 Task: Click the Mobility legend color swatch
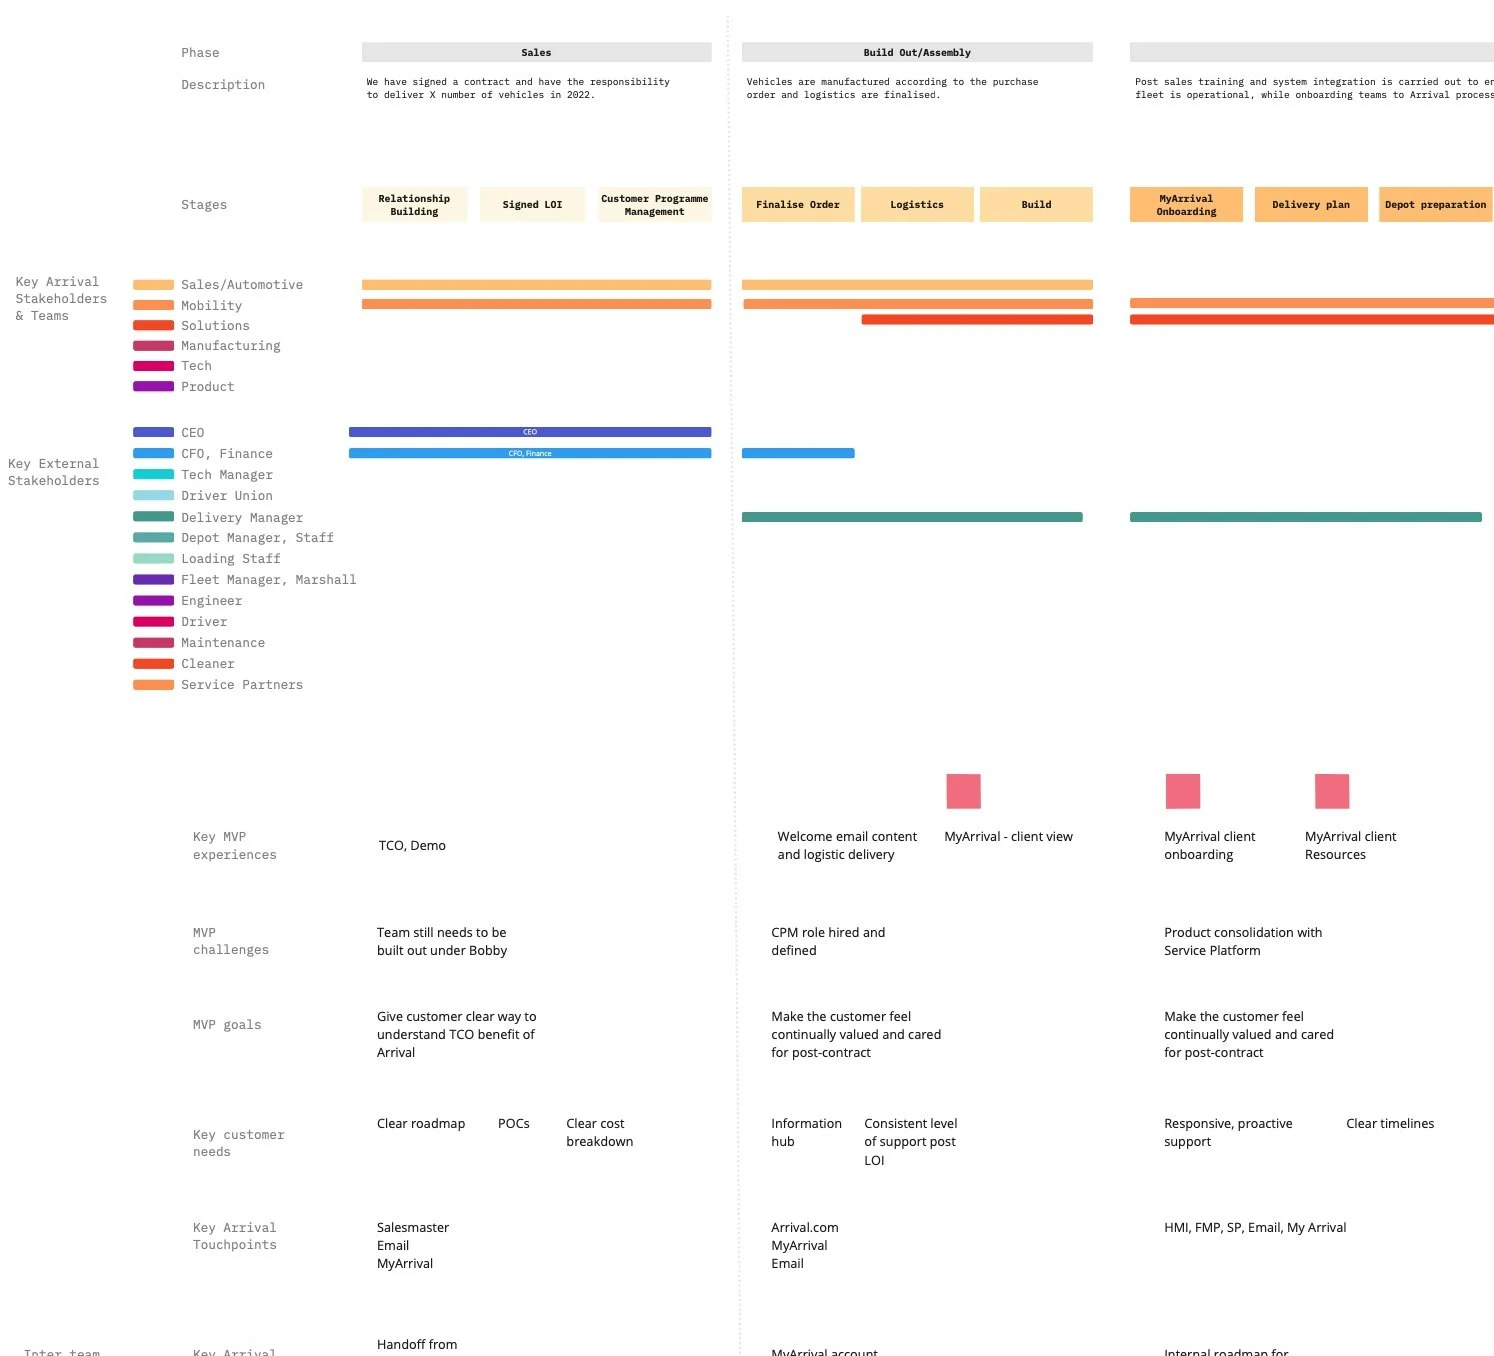[153, 305]
